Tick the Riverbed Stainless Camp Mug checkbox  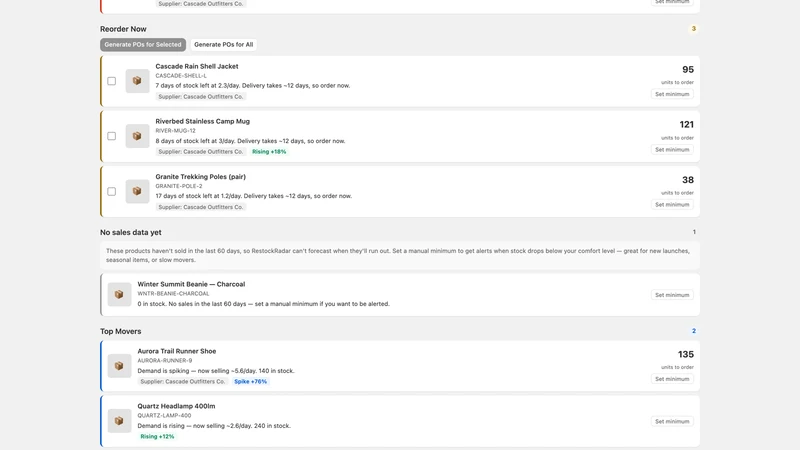tap(112, 136)
